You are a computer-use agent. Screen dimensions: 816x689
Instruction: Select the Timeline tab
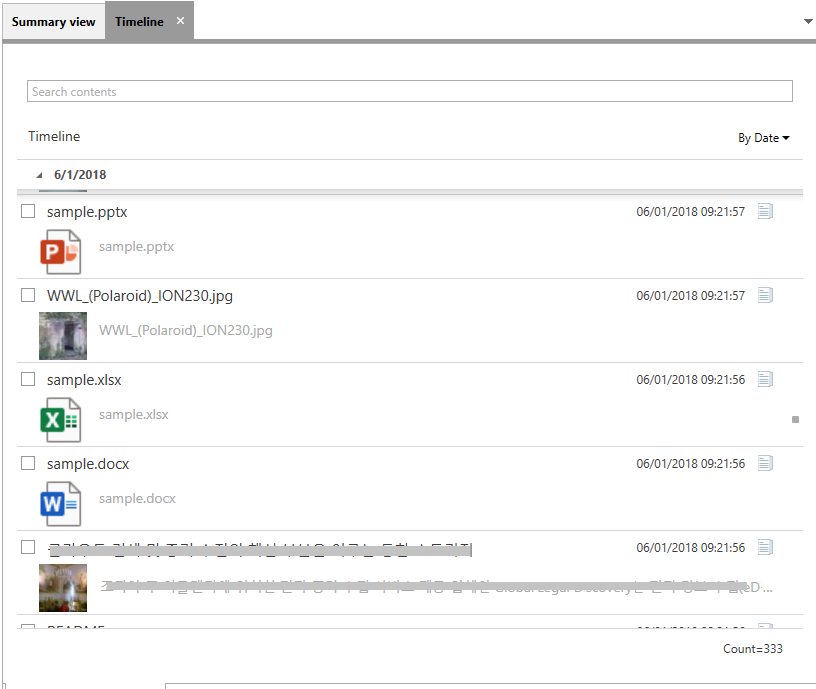pyautogui.click(x=139, y=22)
